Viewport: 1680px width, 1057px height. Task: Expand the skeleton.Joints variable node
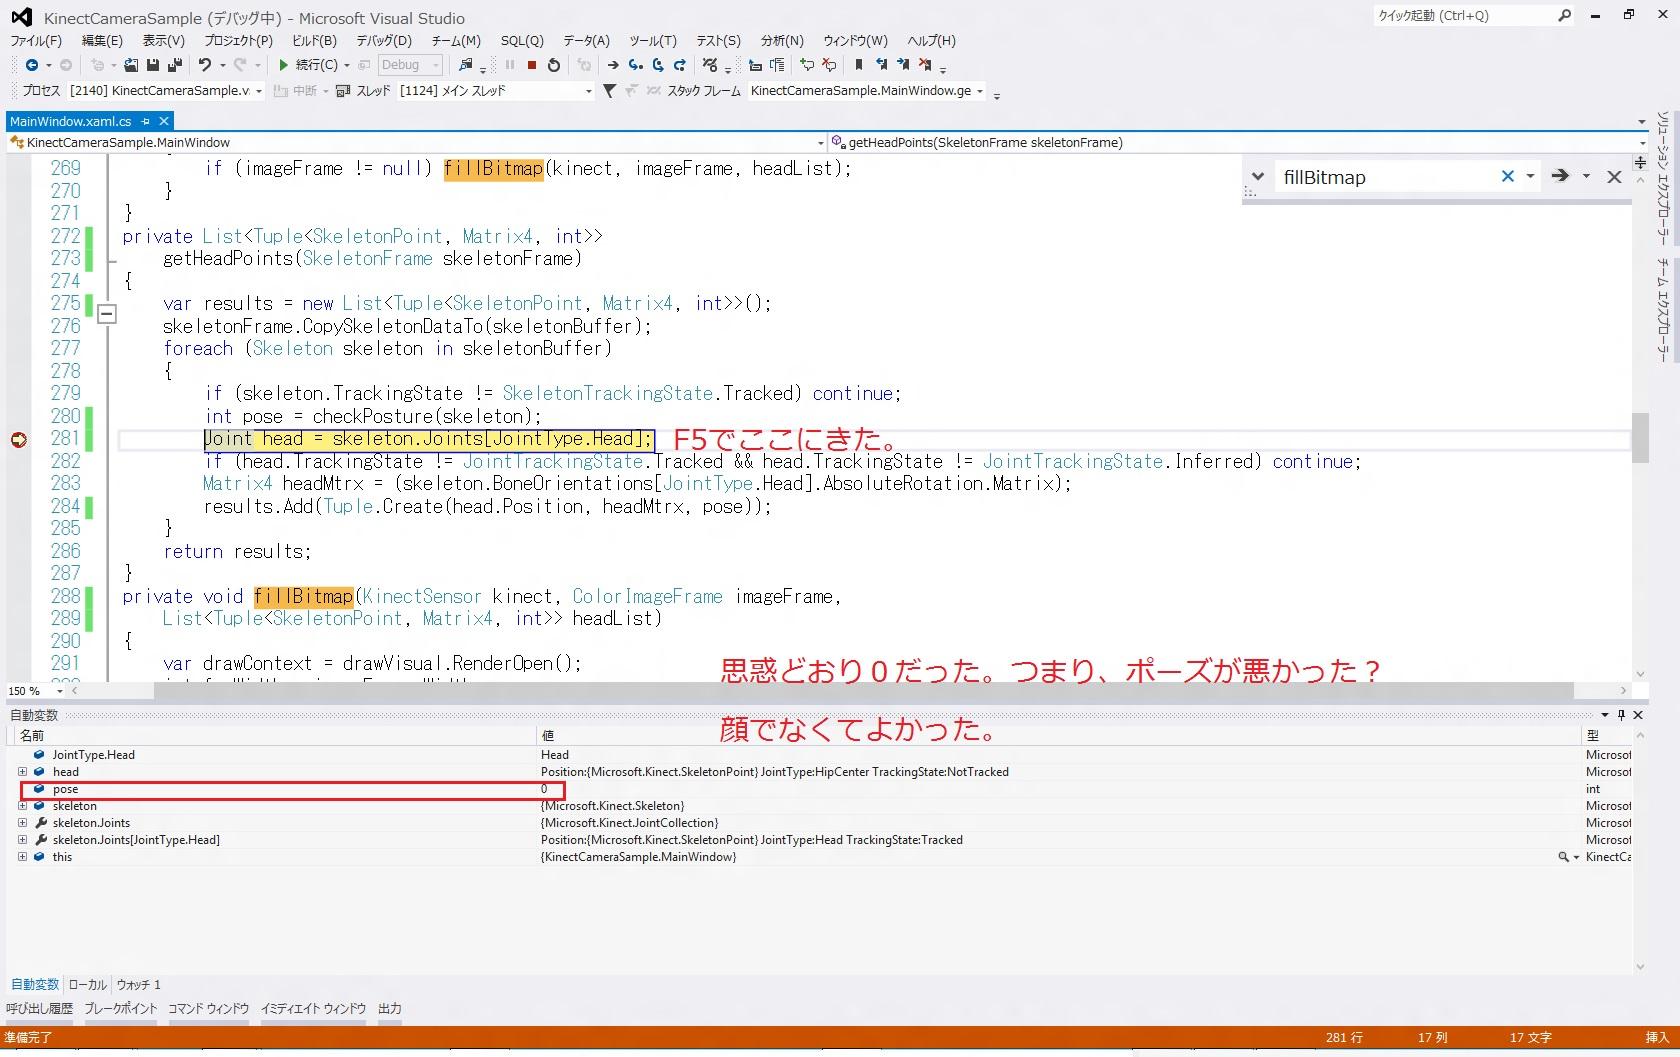[x=22, y=823]
